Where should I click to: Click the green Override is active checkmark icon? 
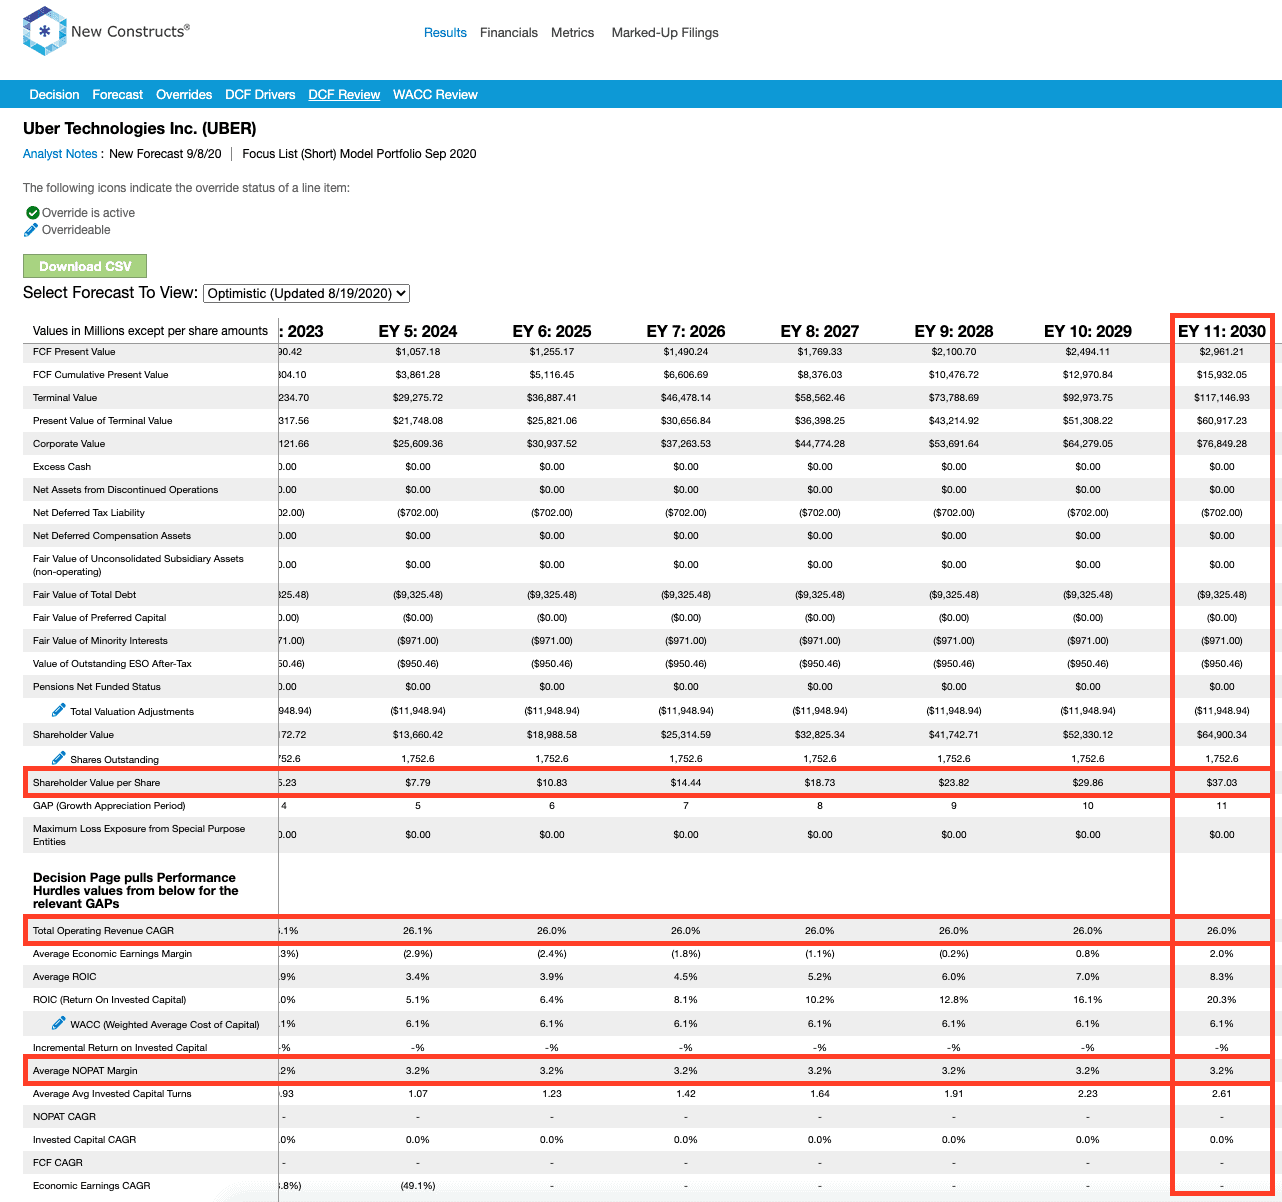pos(32,212)
